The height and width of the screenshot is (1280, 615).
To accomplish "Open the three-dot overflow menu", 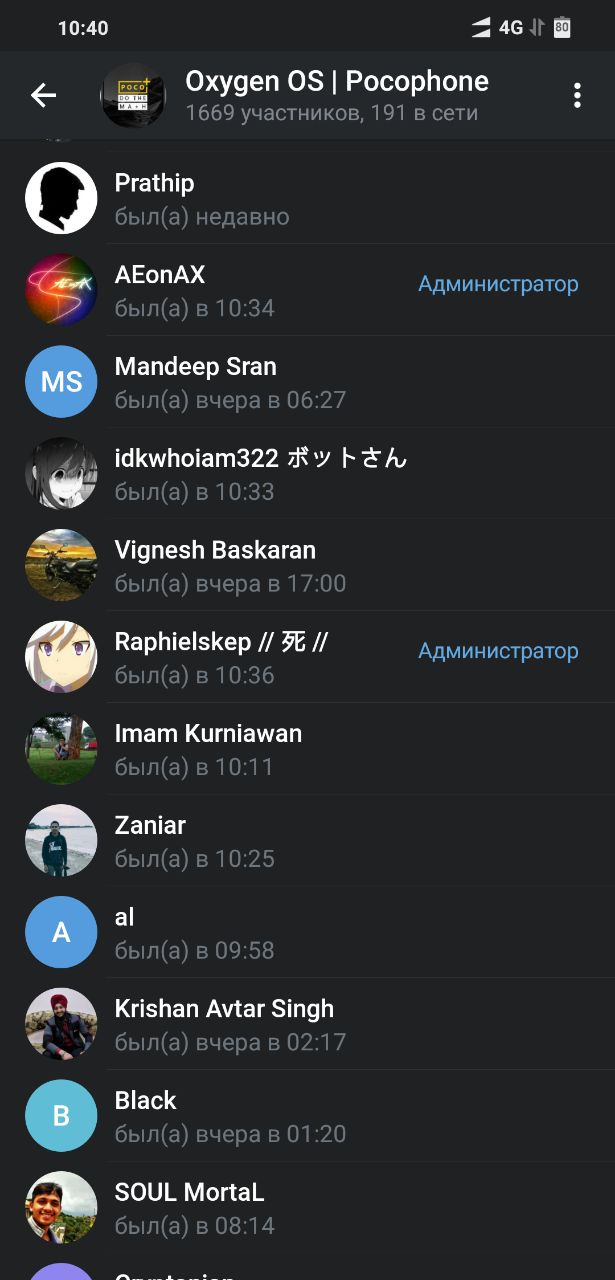I will (577, 96).
